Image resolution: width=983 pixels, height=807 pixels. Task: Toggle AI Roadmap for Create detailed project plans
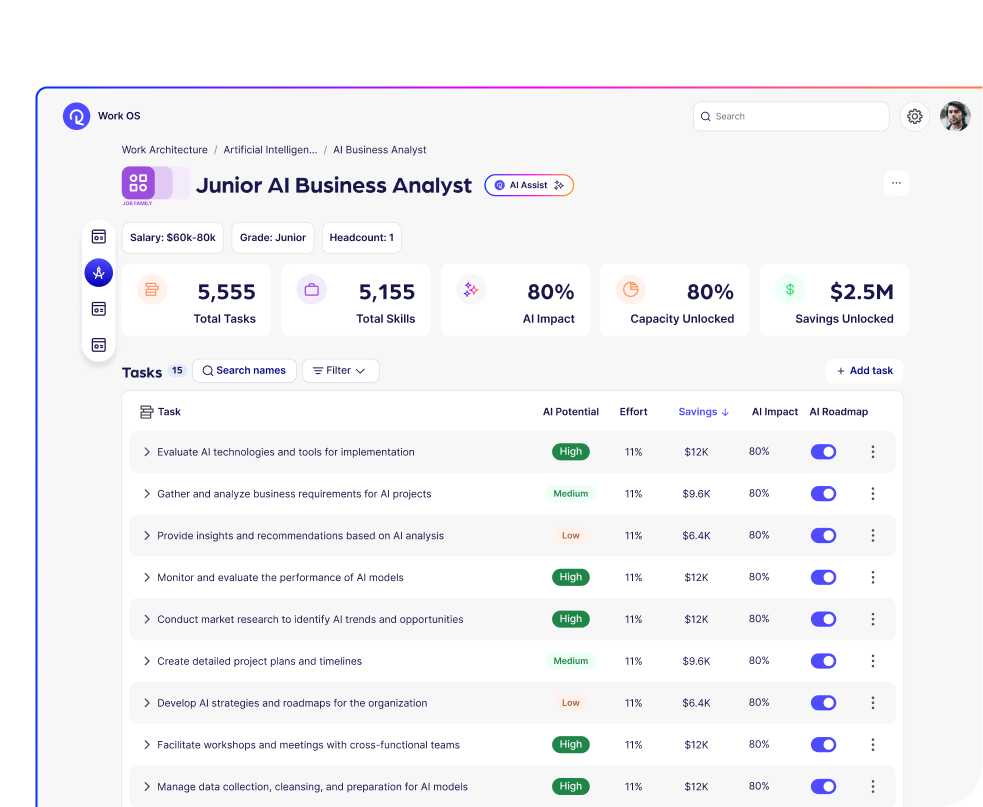pyautogui.click(x=823, y=661)
